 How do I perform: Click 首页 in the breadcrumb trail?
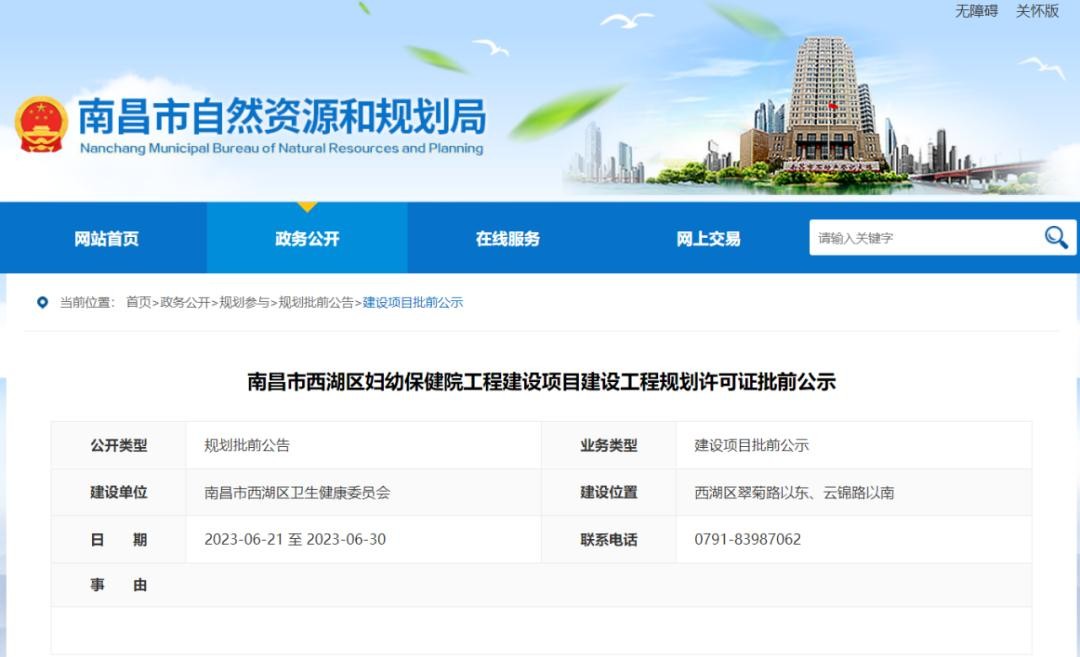pos(138,302)
